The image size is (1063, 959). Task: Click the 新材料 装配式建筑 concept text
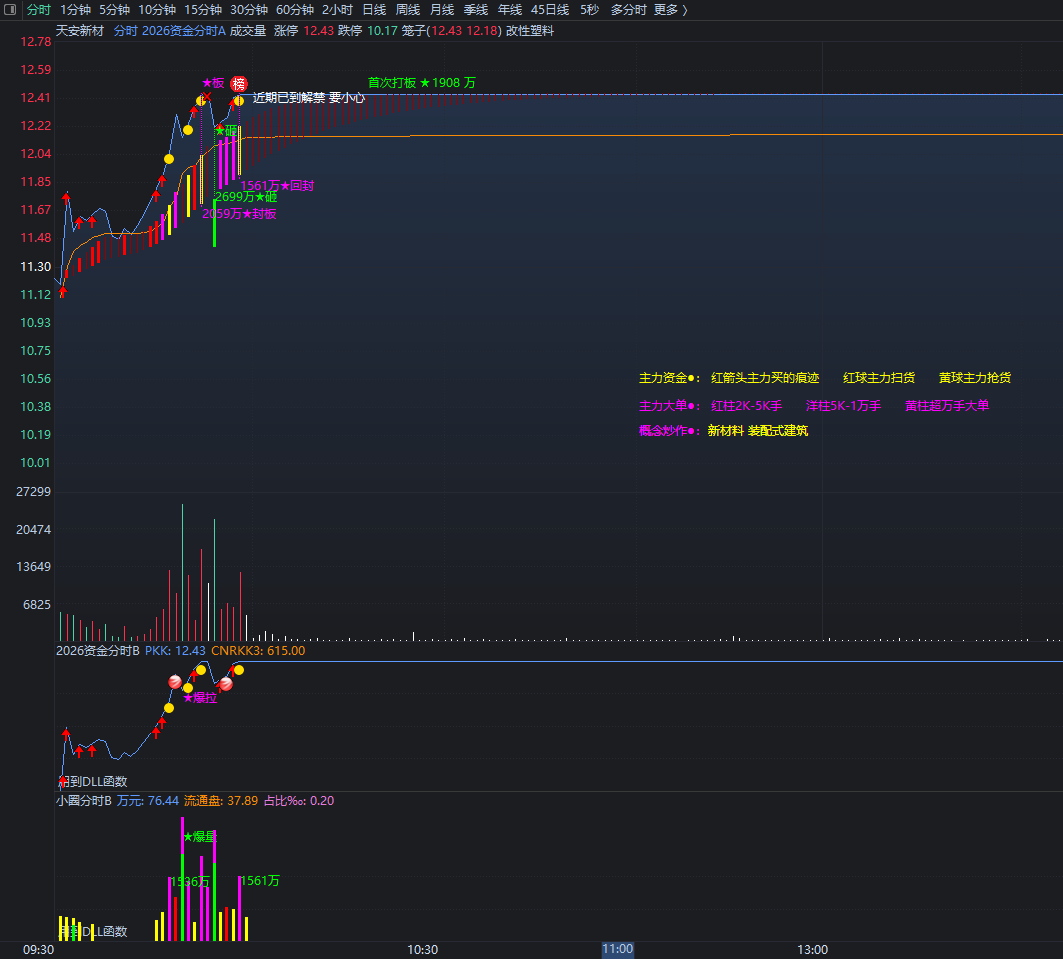coord(758,430)
